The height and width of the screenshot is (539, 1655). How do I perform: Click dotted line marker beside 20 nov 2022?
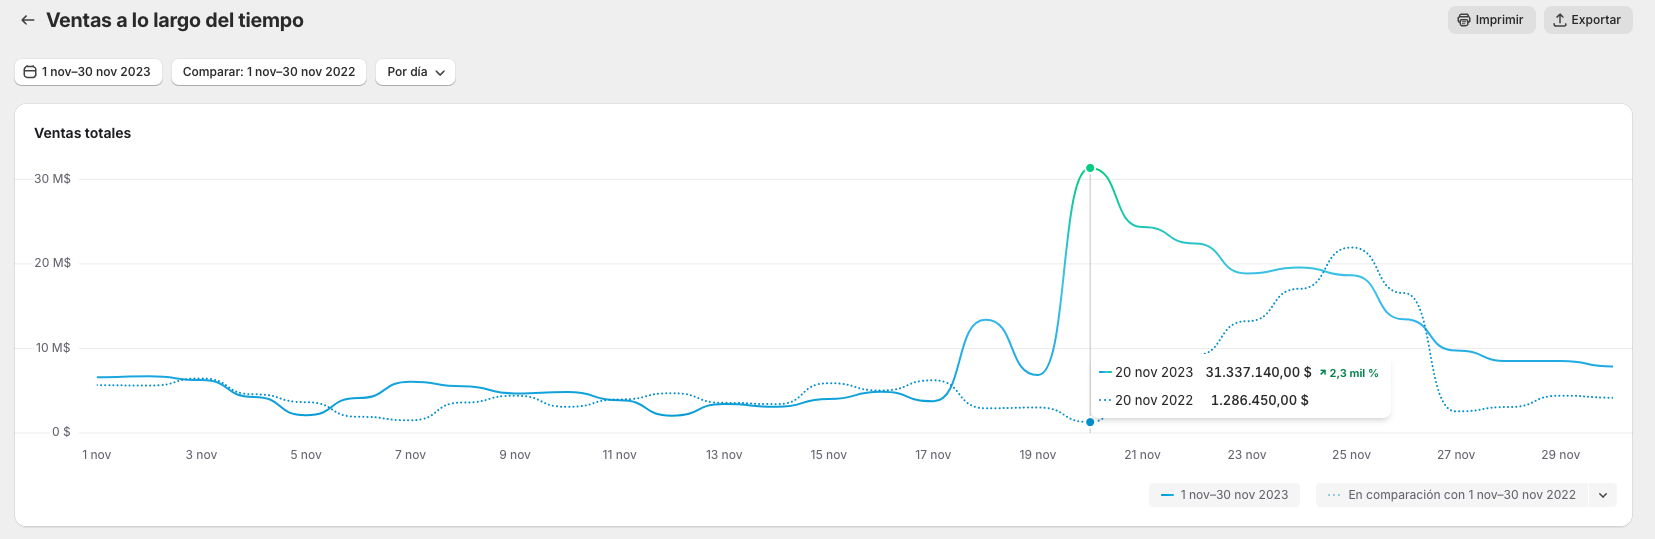click(x=1105, y=400)
